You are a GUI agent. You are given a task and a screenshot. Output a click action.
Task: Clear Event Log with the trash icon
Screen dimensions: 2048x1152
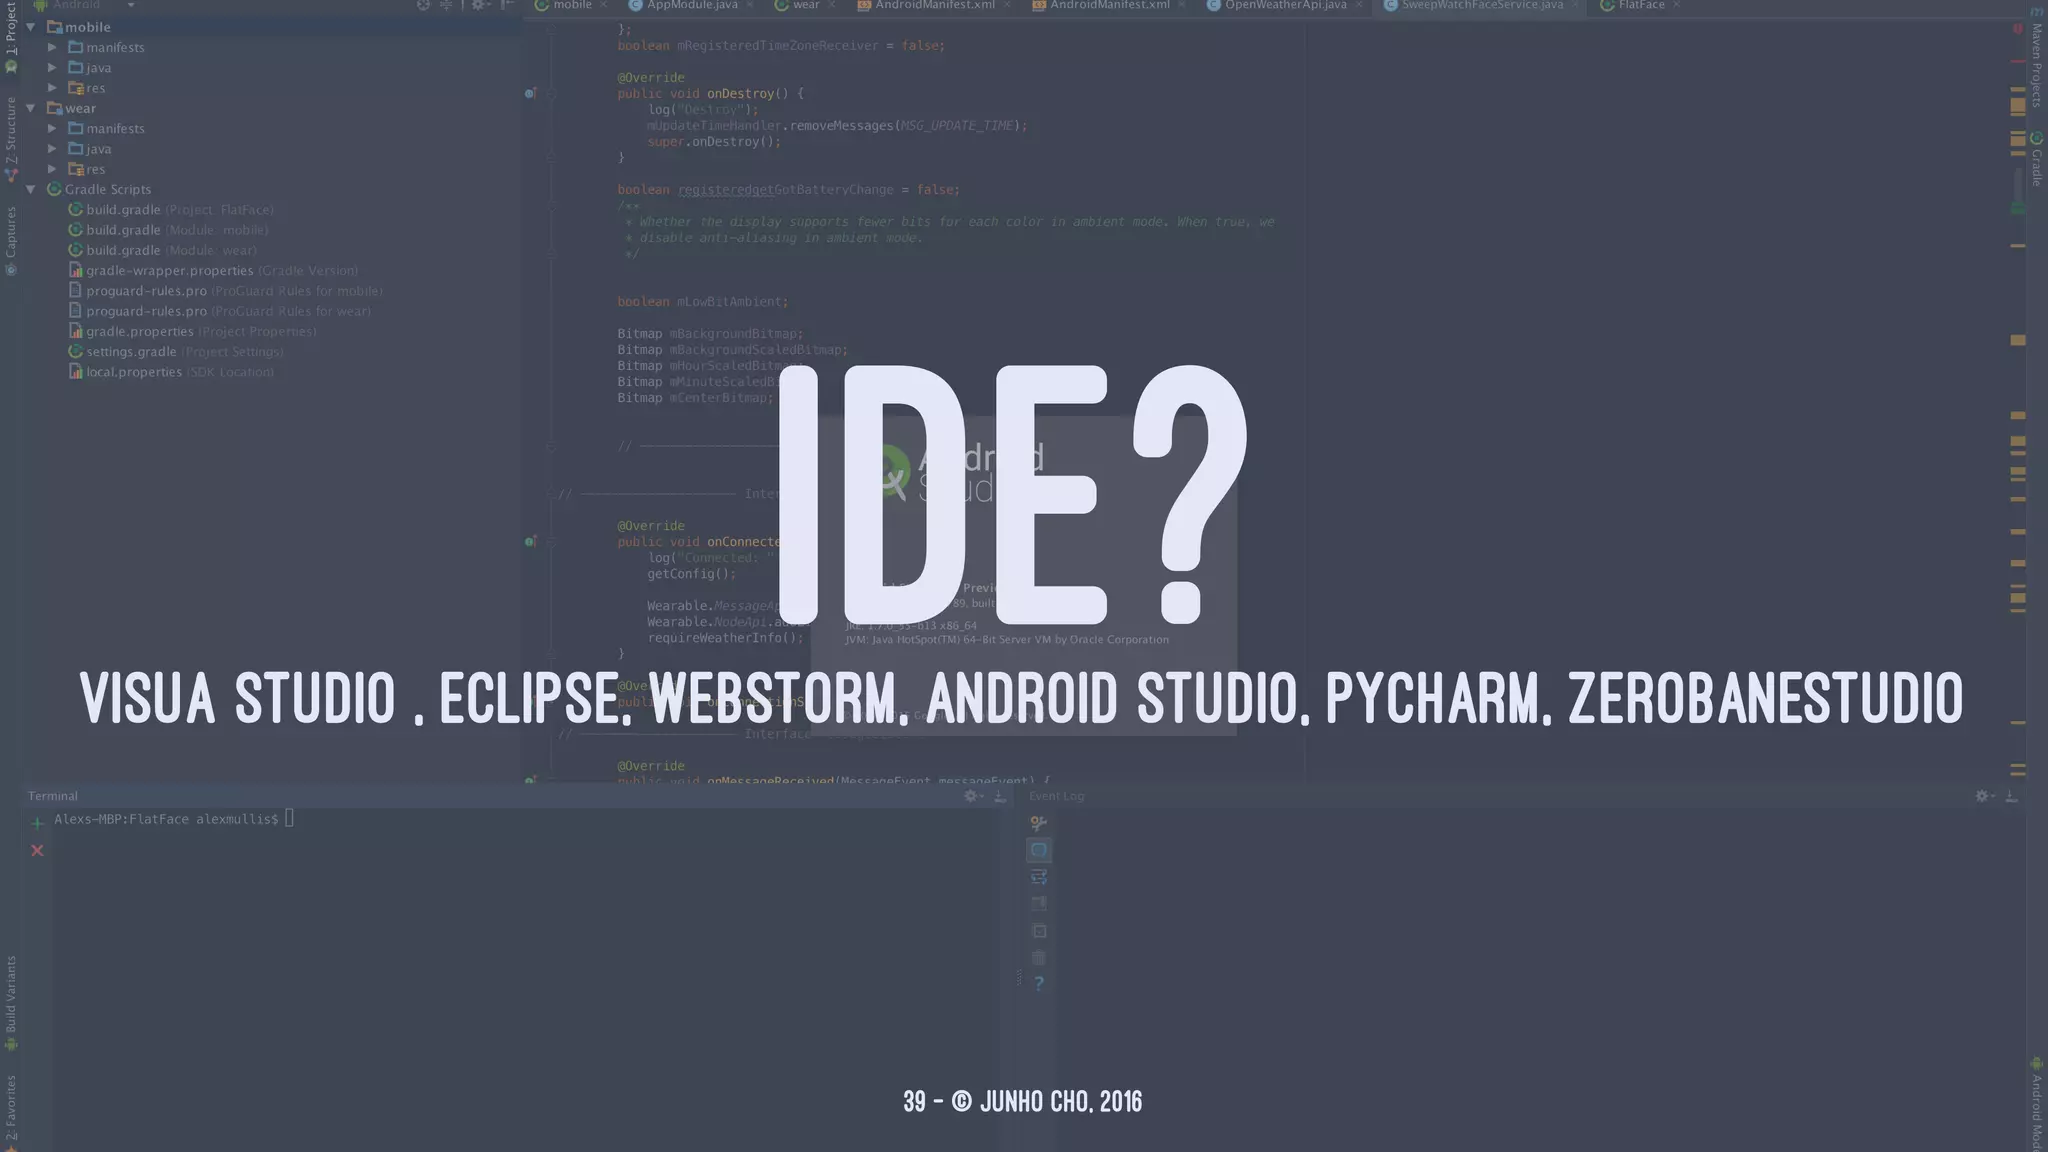(x=1039, y=957)
